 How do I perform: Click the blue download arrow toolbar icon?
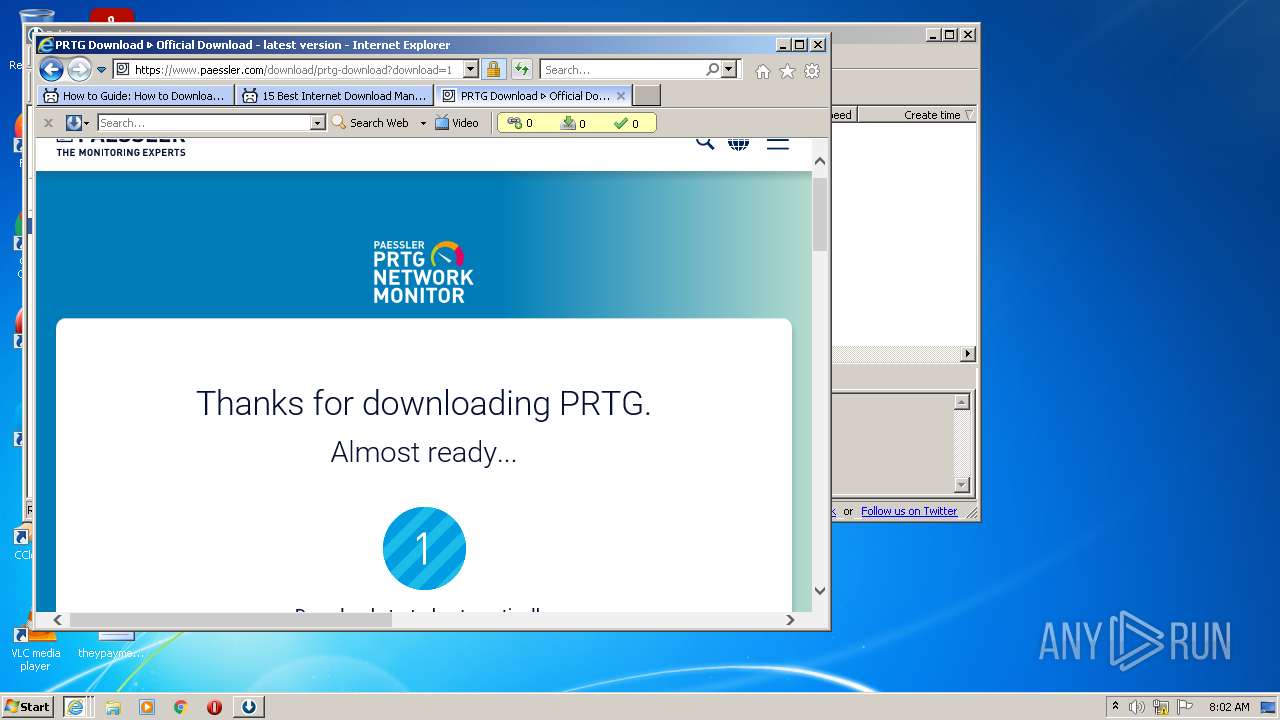click(x=73, y=123)
